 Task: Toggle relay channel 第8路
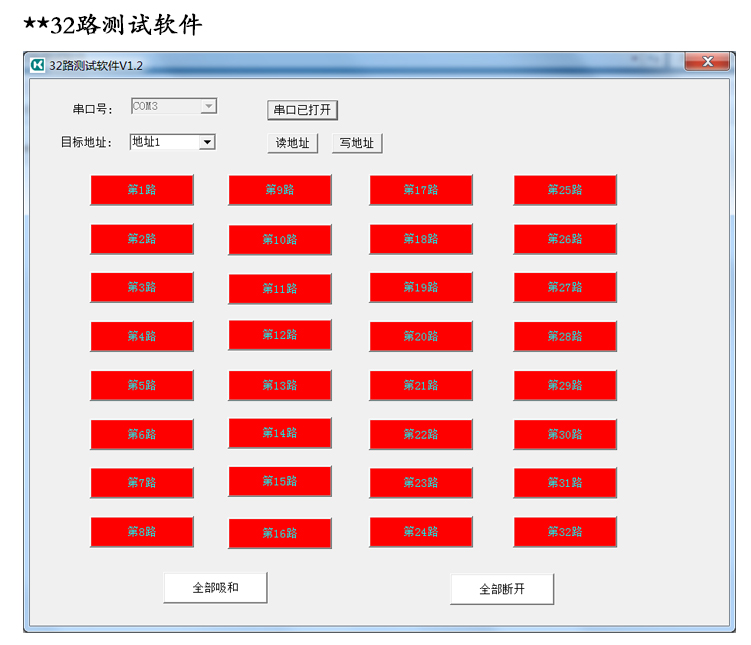coord(142,532)
